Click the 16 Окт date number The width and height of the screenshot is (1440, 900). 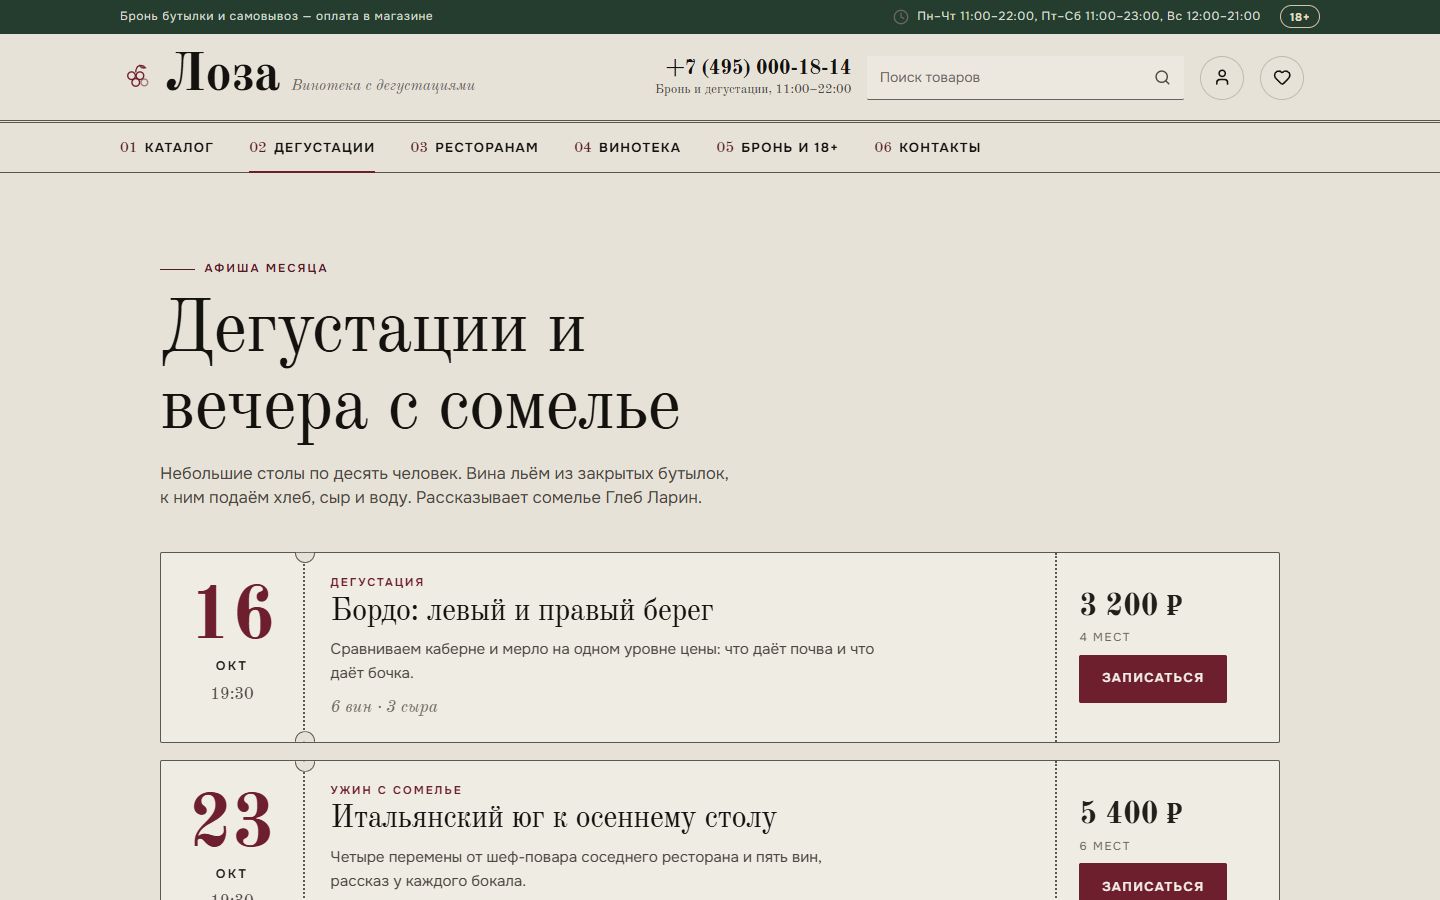tap(232, 612)
